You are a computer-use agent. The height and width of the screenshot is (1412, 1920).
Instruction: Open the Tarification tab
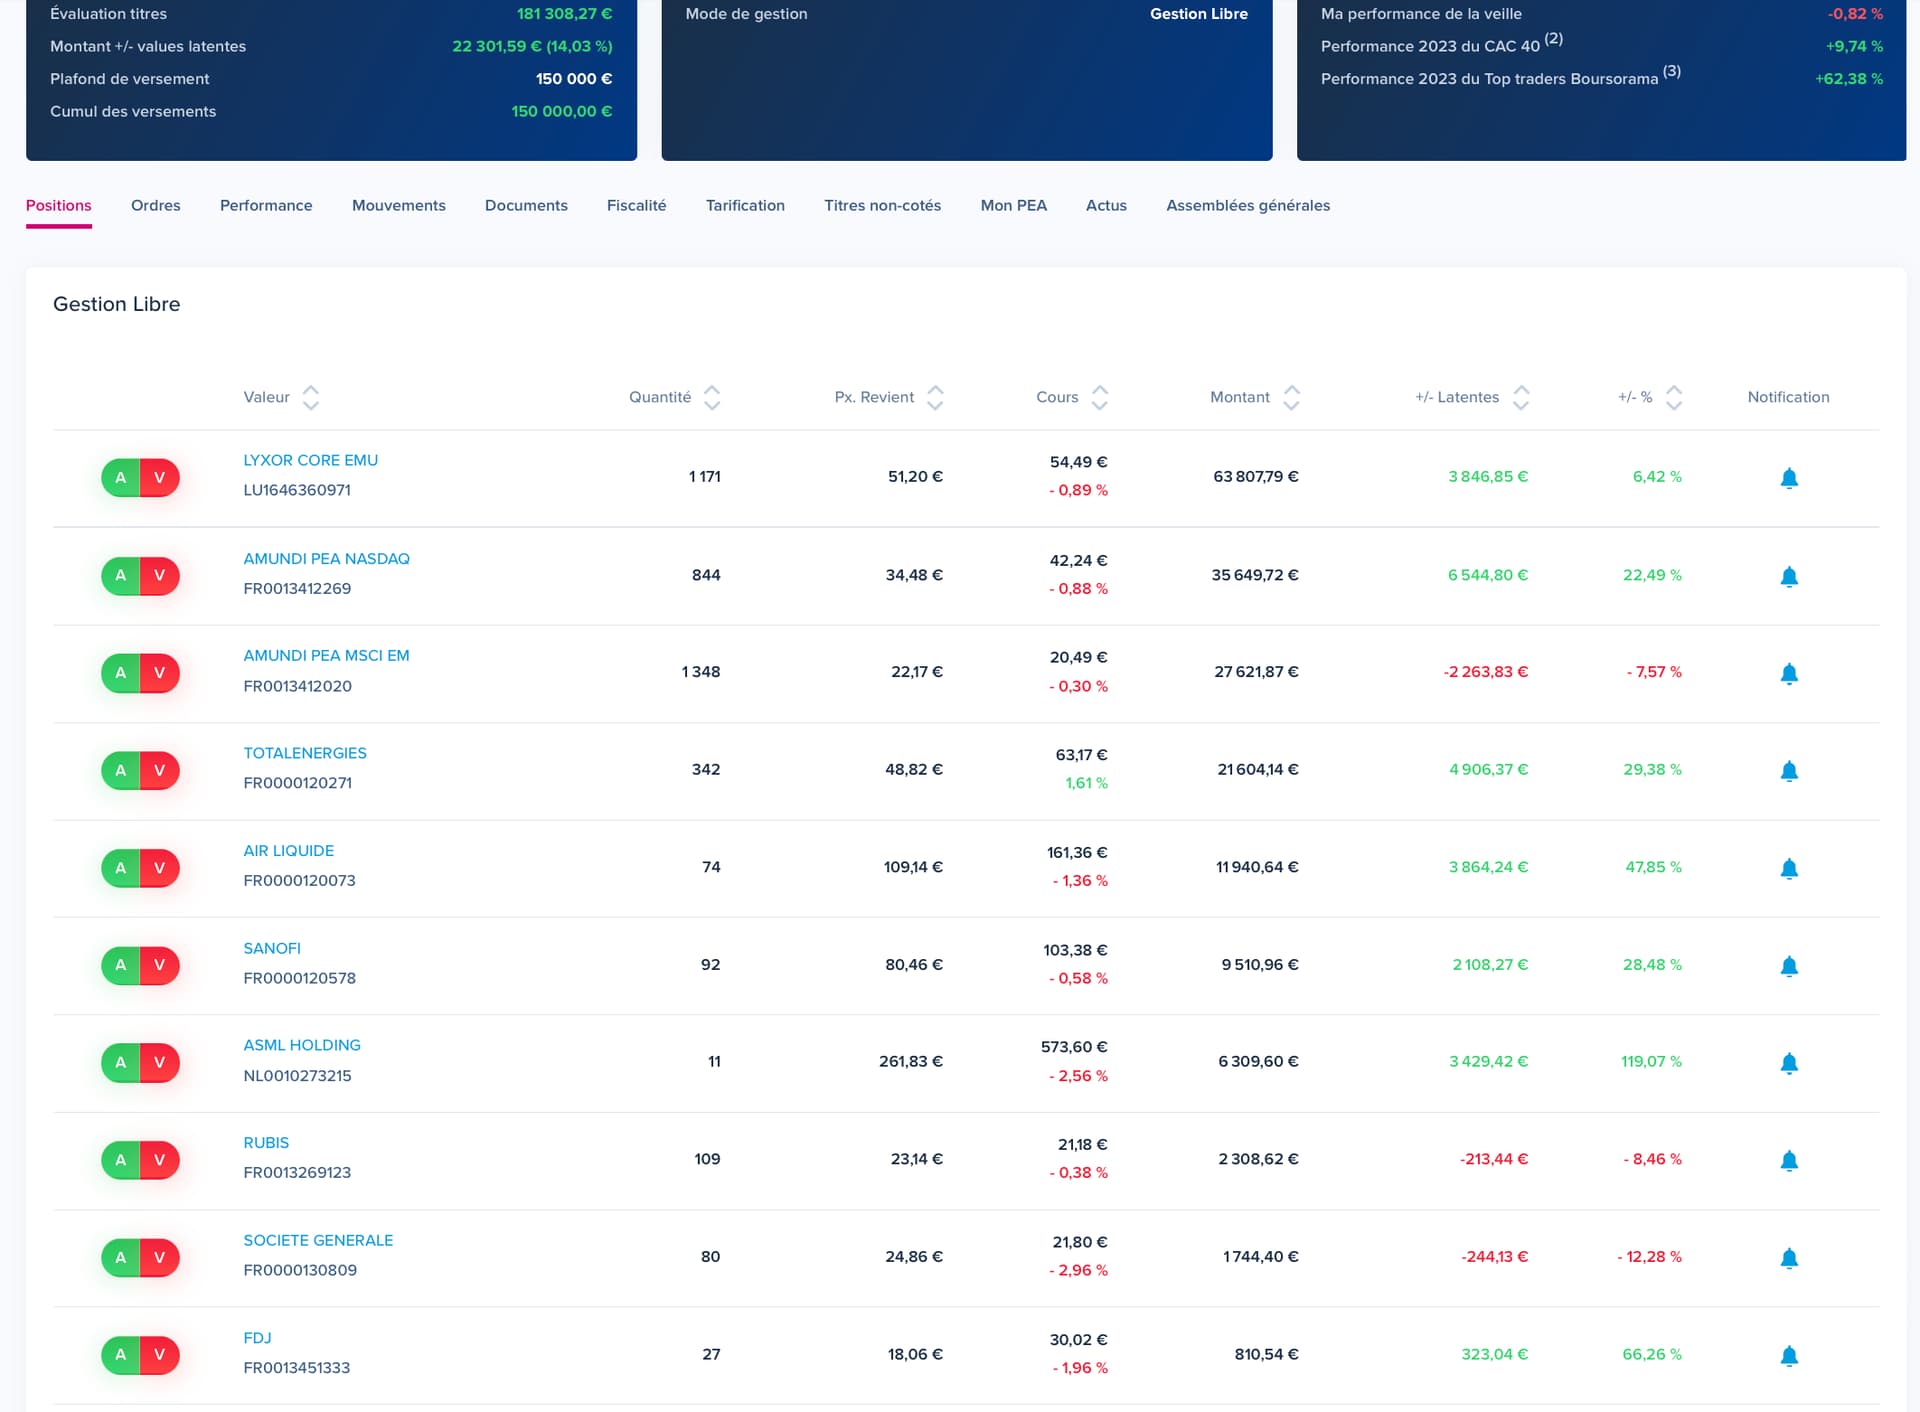click(x=745, y=205)
